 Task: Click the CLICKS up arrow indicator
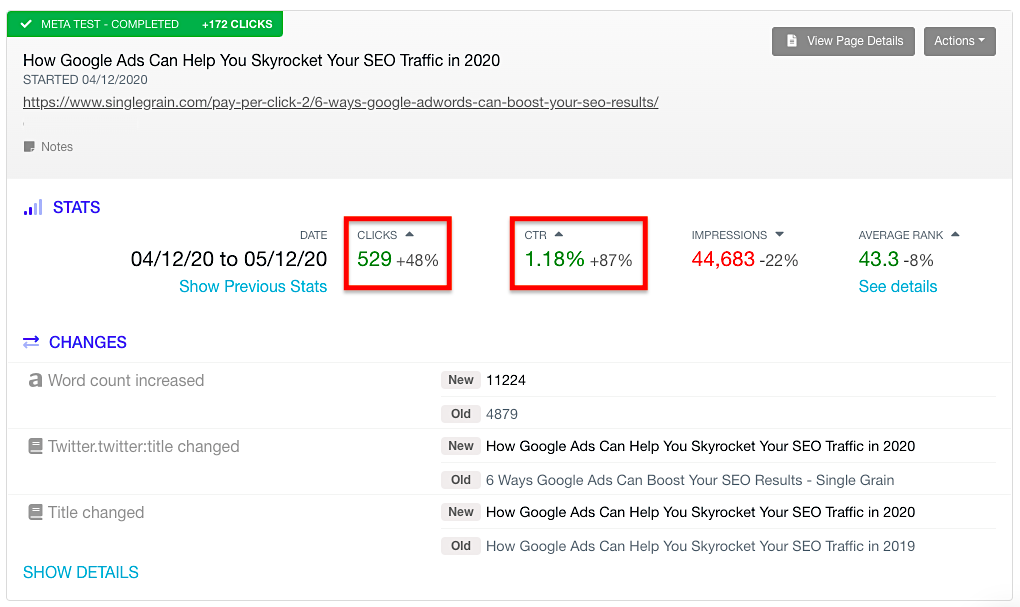409,235
